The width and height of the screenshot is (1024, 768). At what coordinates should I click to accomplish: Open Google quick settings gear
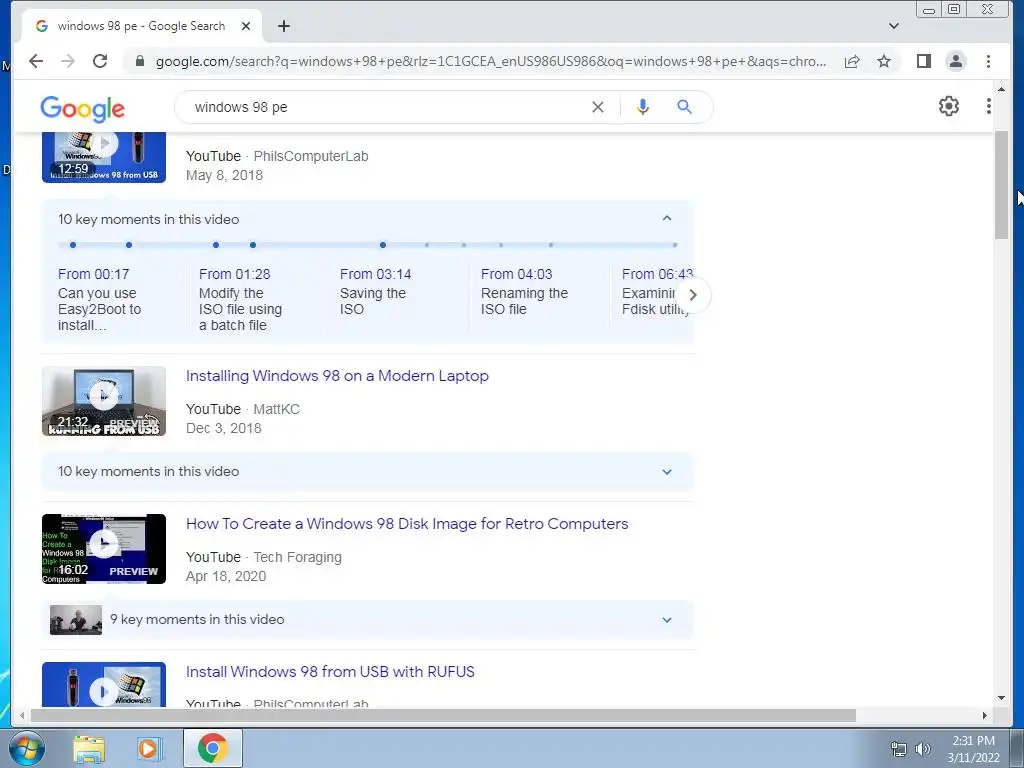(948, 106)
